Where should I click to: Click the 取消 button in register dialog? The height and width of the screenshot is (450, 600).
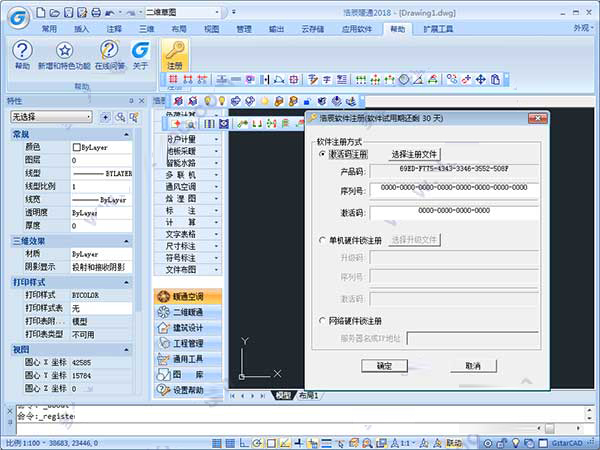[x=473, y=366]
